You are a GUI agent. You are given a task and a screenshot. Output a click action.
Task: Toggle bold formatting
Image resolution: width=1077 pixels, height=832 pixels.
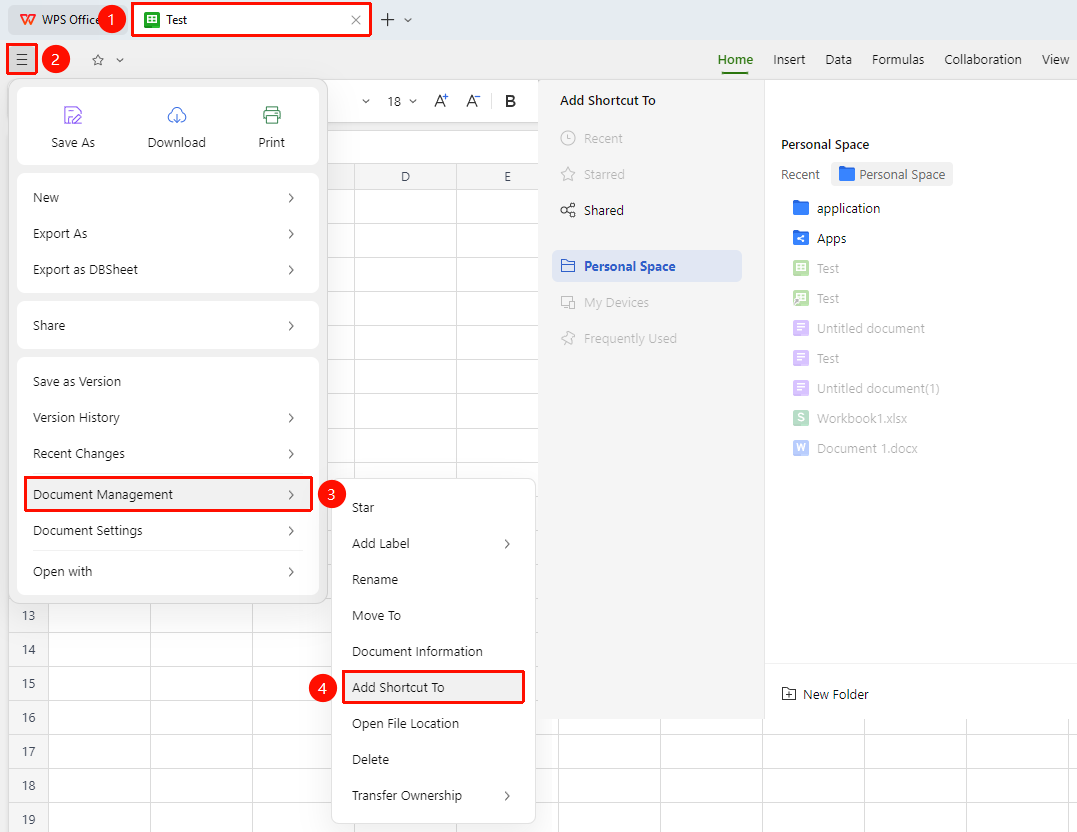pos(510,101)
